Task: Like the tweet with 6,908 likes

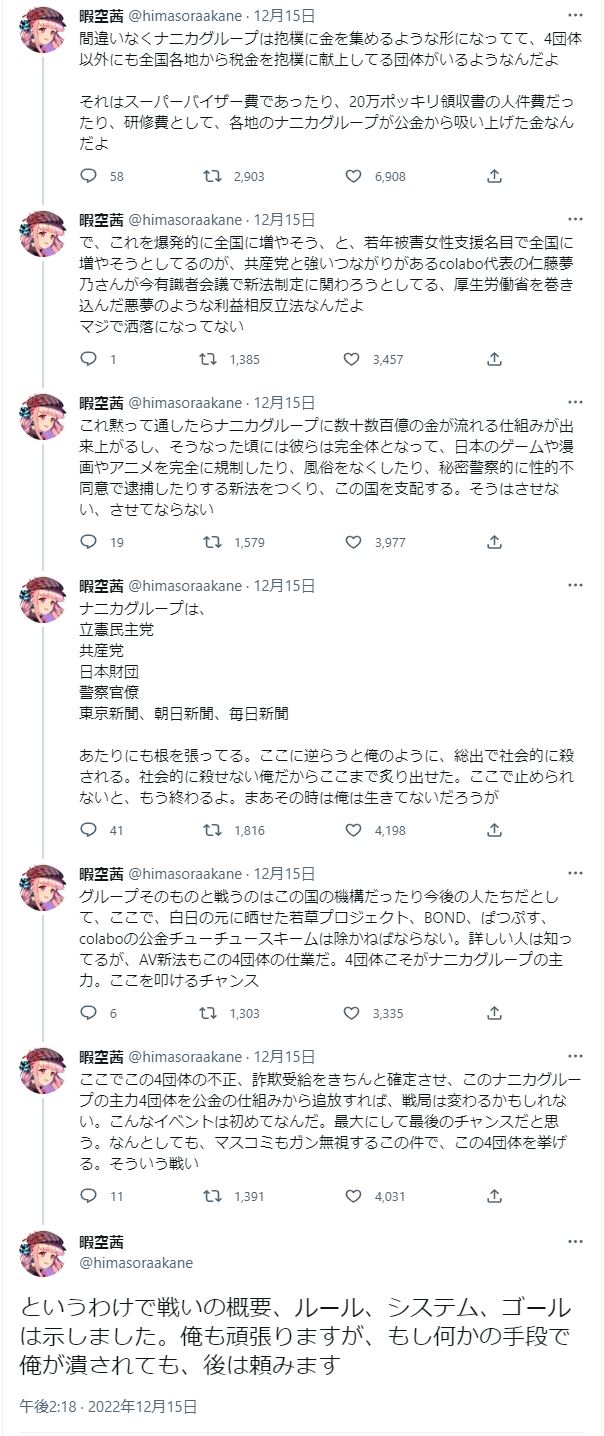Action: click(x=352, y=176)
